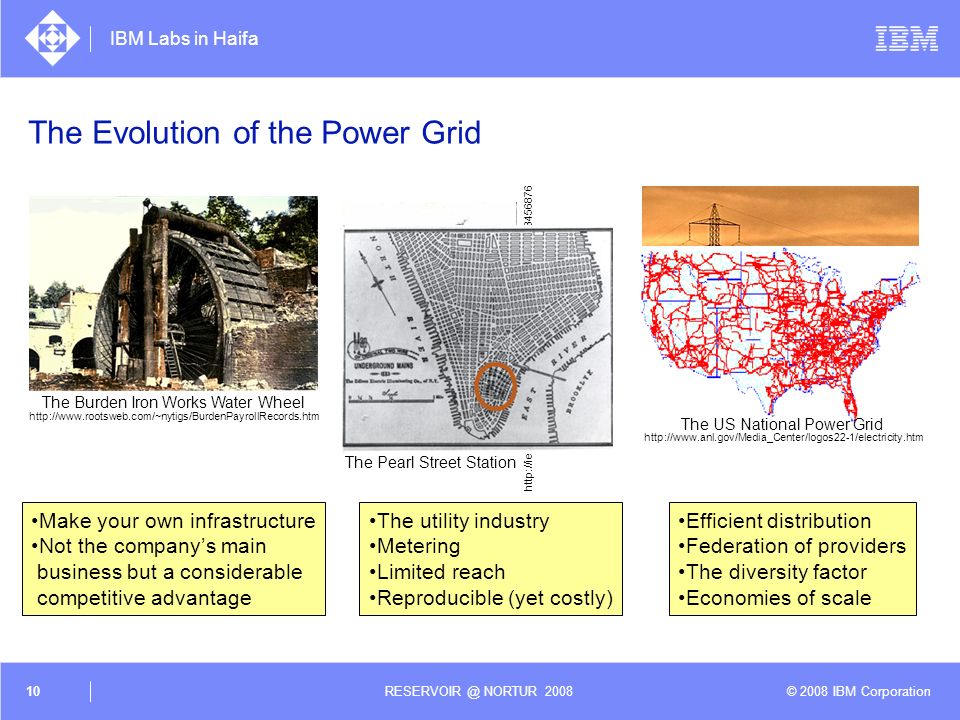Select the bullet 'Economies of scale'
This screenshot has height=720, width=960.
(774, 598)
